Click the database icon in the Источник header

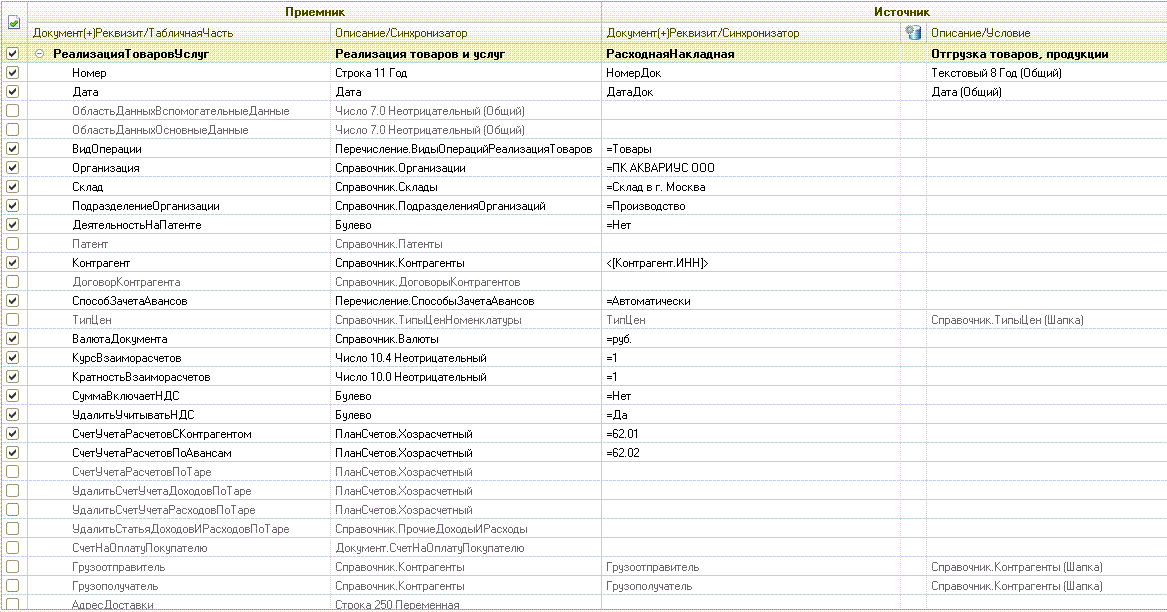click(913, 33)
